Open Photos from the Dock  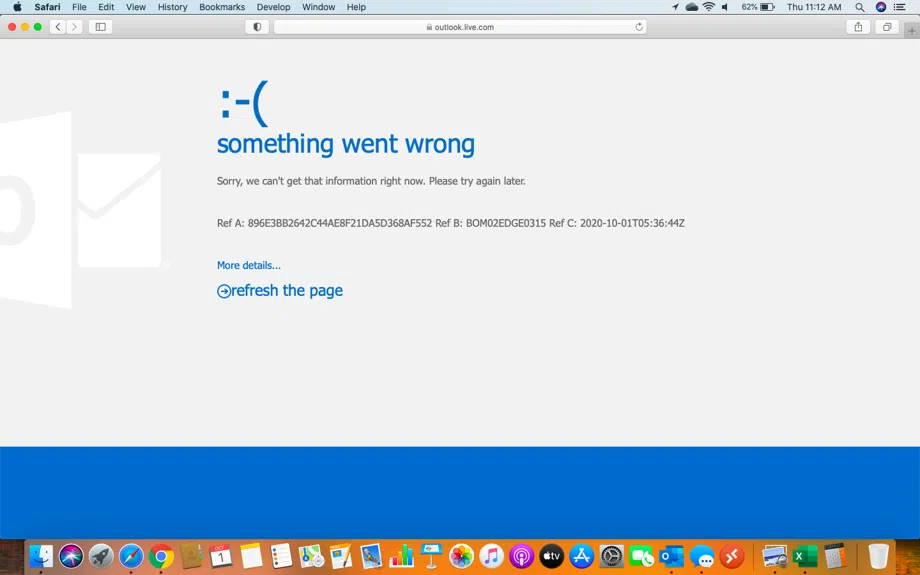click(461, 556)
